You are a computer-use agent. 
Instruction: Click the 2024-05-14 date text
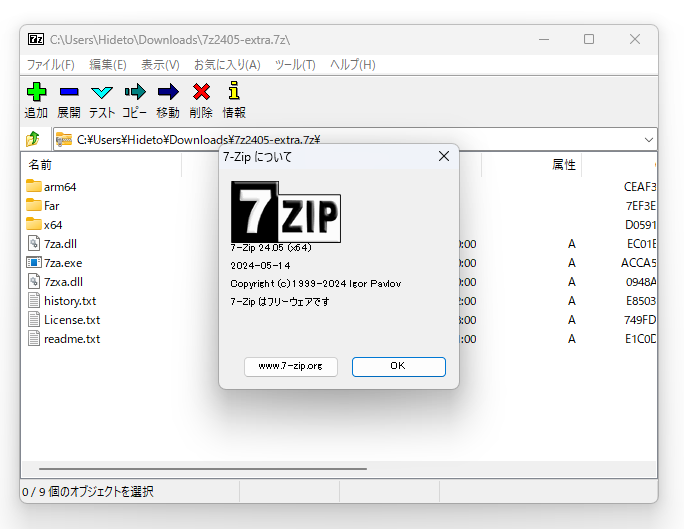coord(260,266)
